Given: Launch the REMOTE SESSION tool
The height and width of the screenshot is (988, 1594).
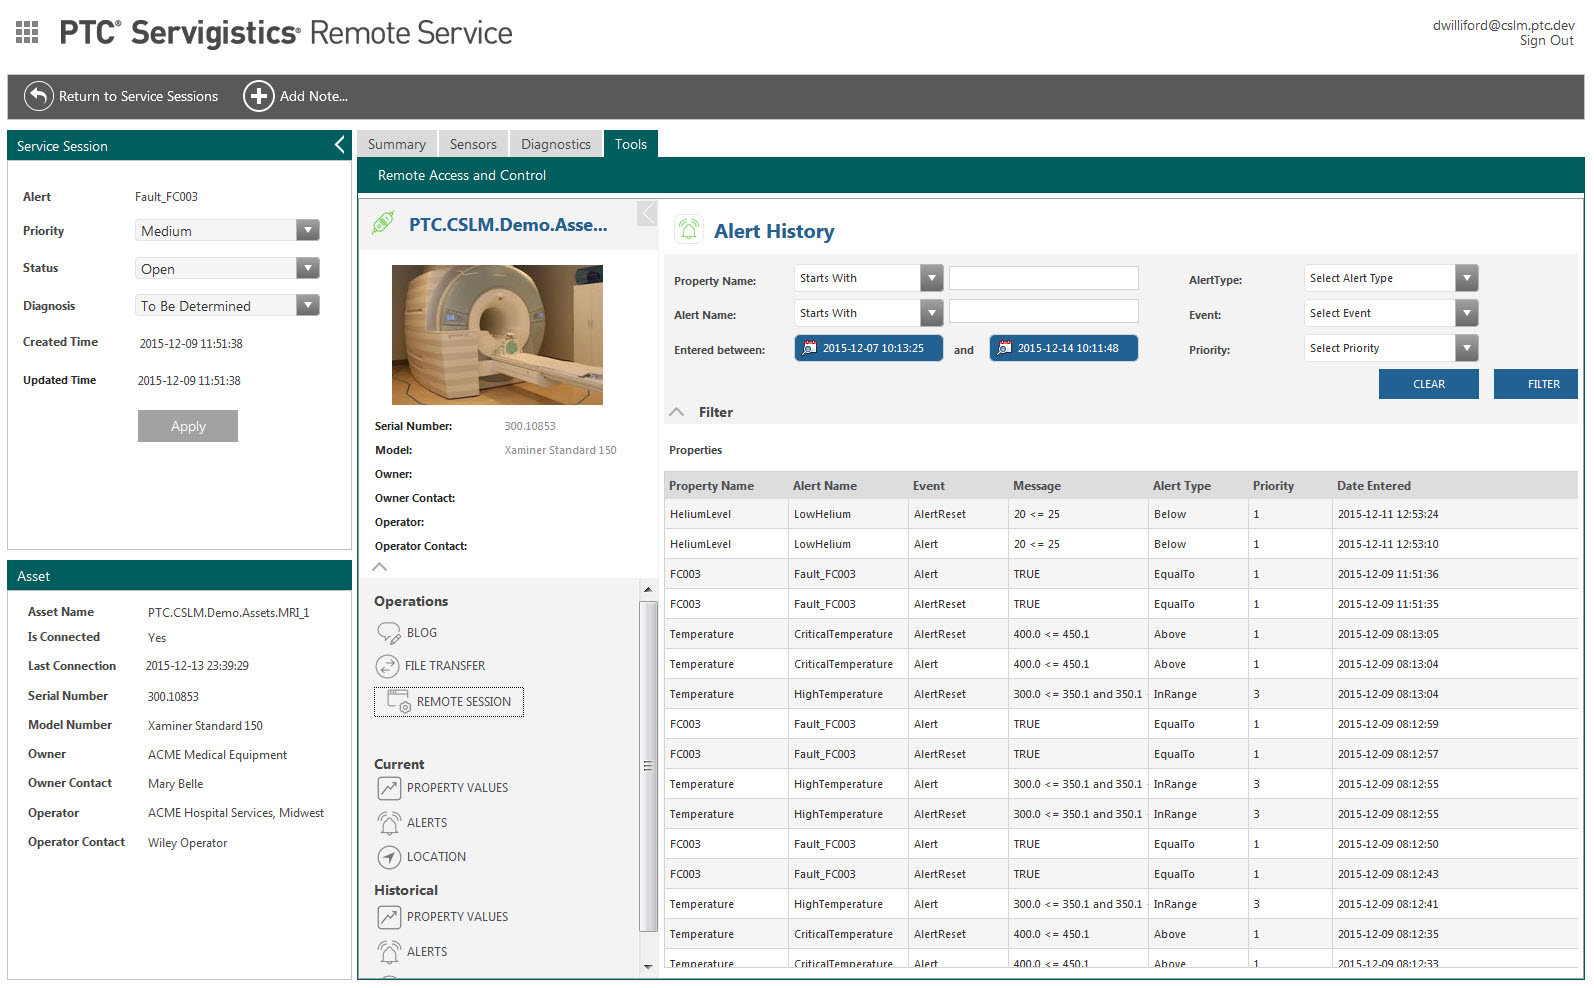Looking at the screenshot, I should click(x=449, y=702).
